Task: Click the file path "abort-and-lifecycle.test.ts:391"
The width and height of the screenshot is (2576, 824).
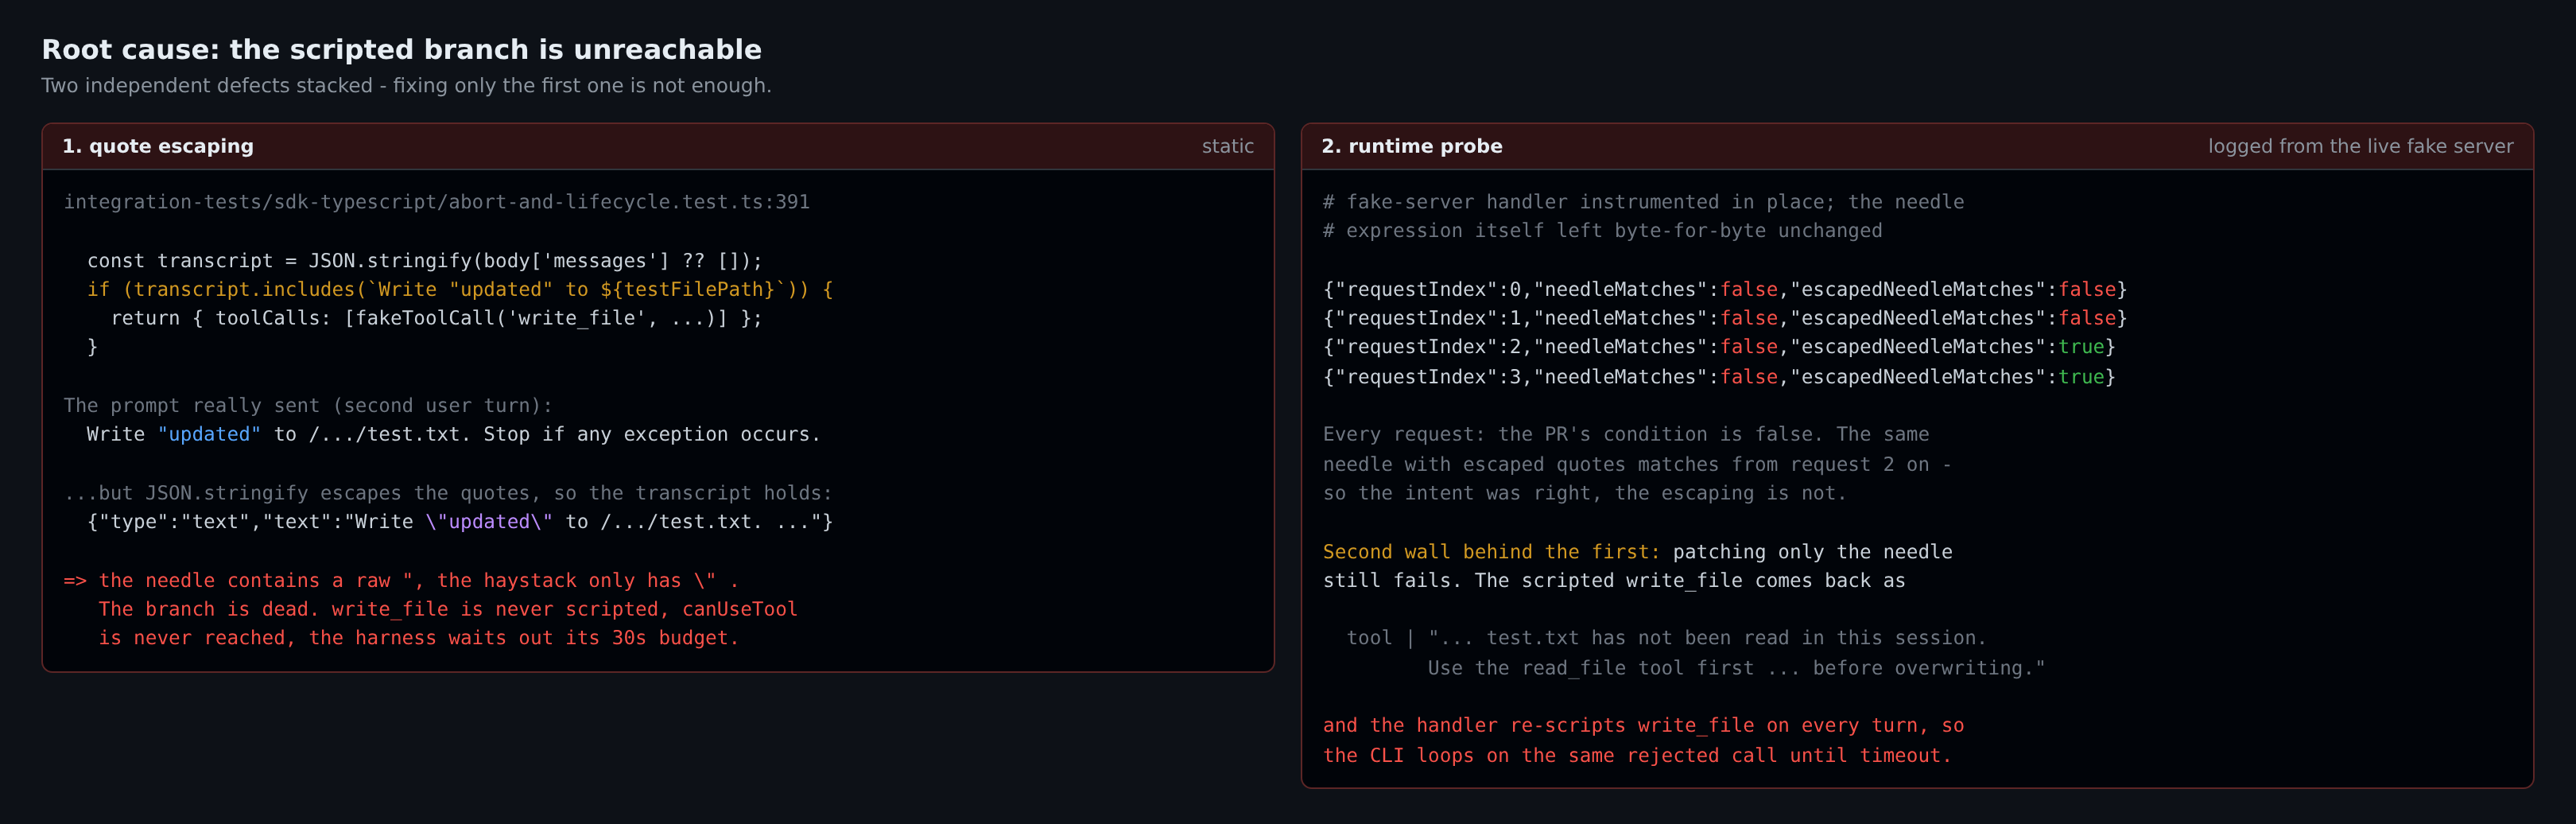Action: coord(629,202)
